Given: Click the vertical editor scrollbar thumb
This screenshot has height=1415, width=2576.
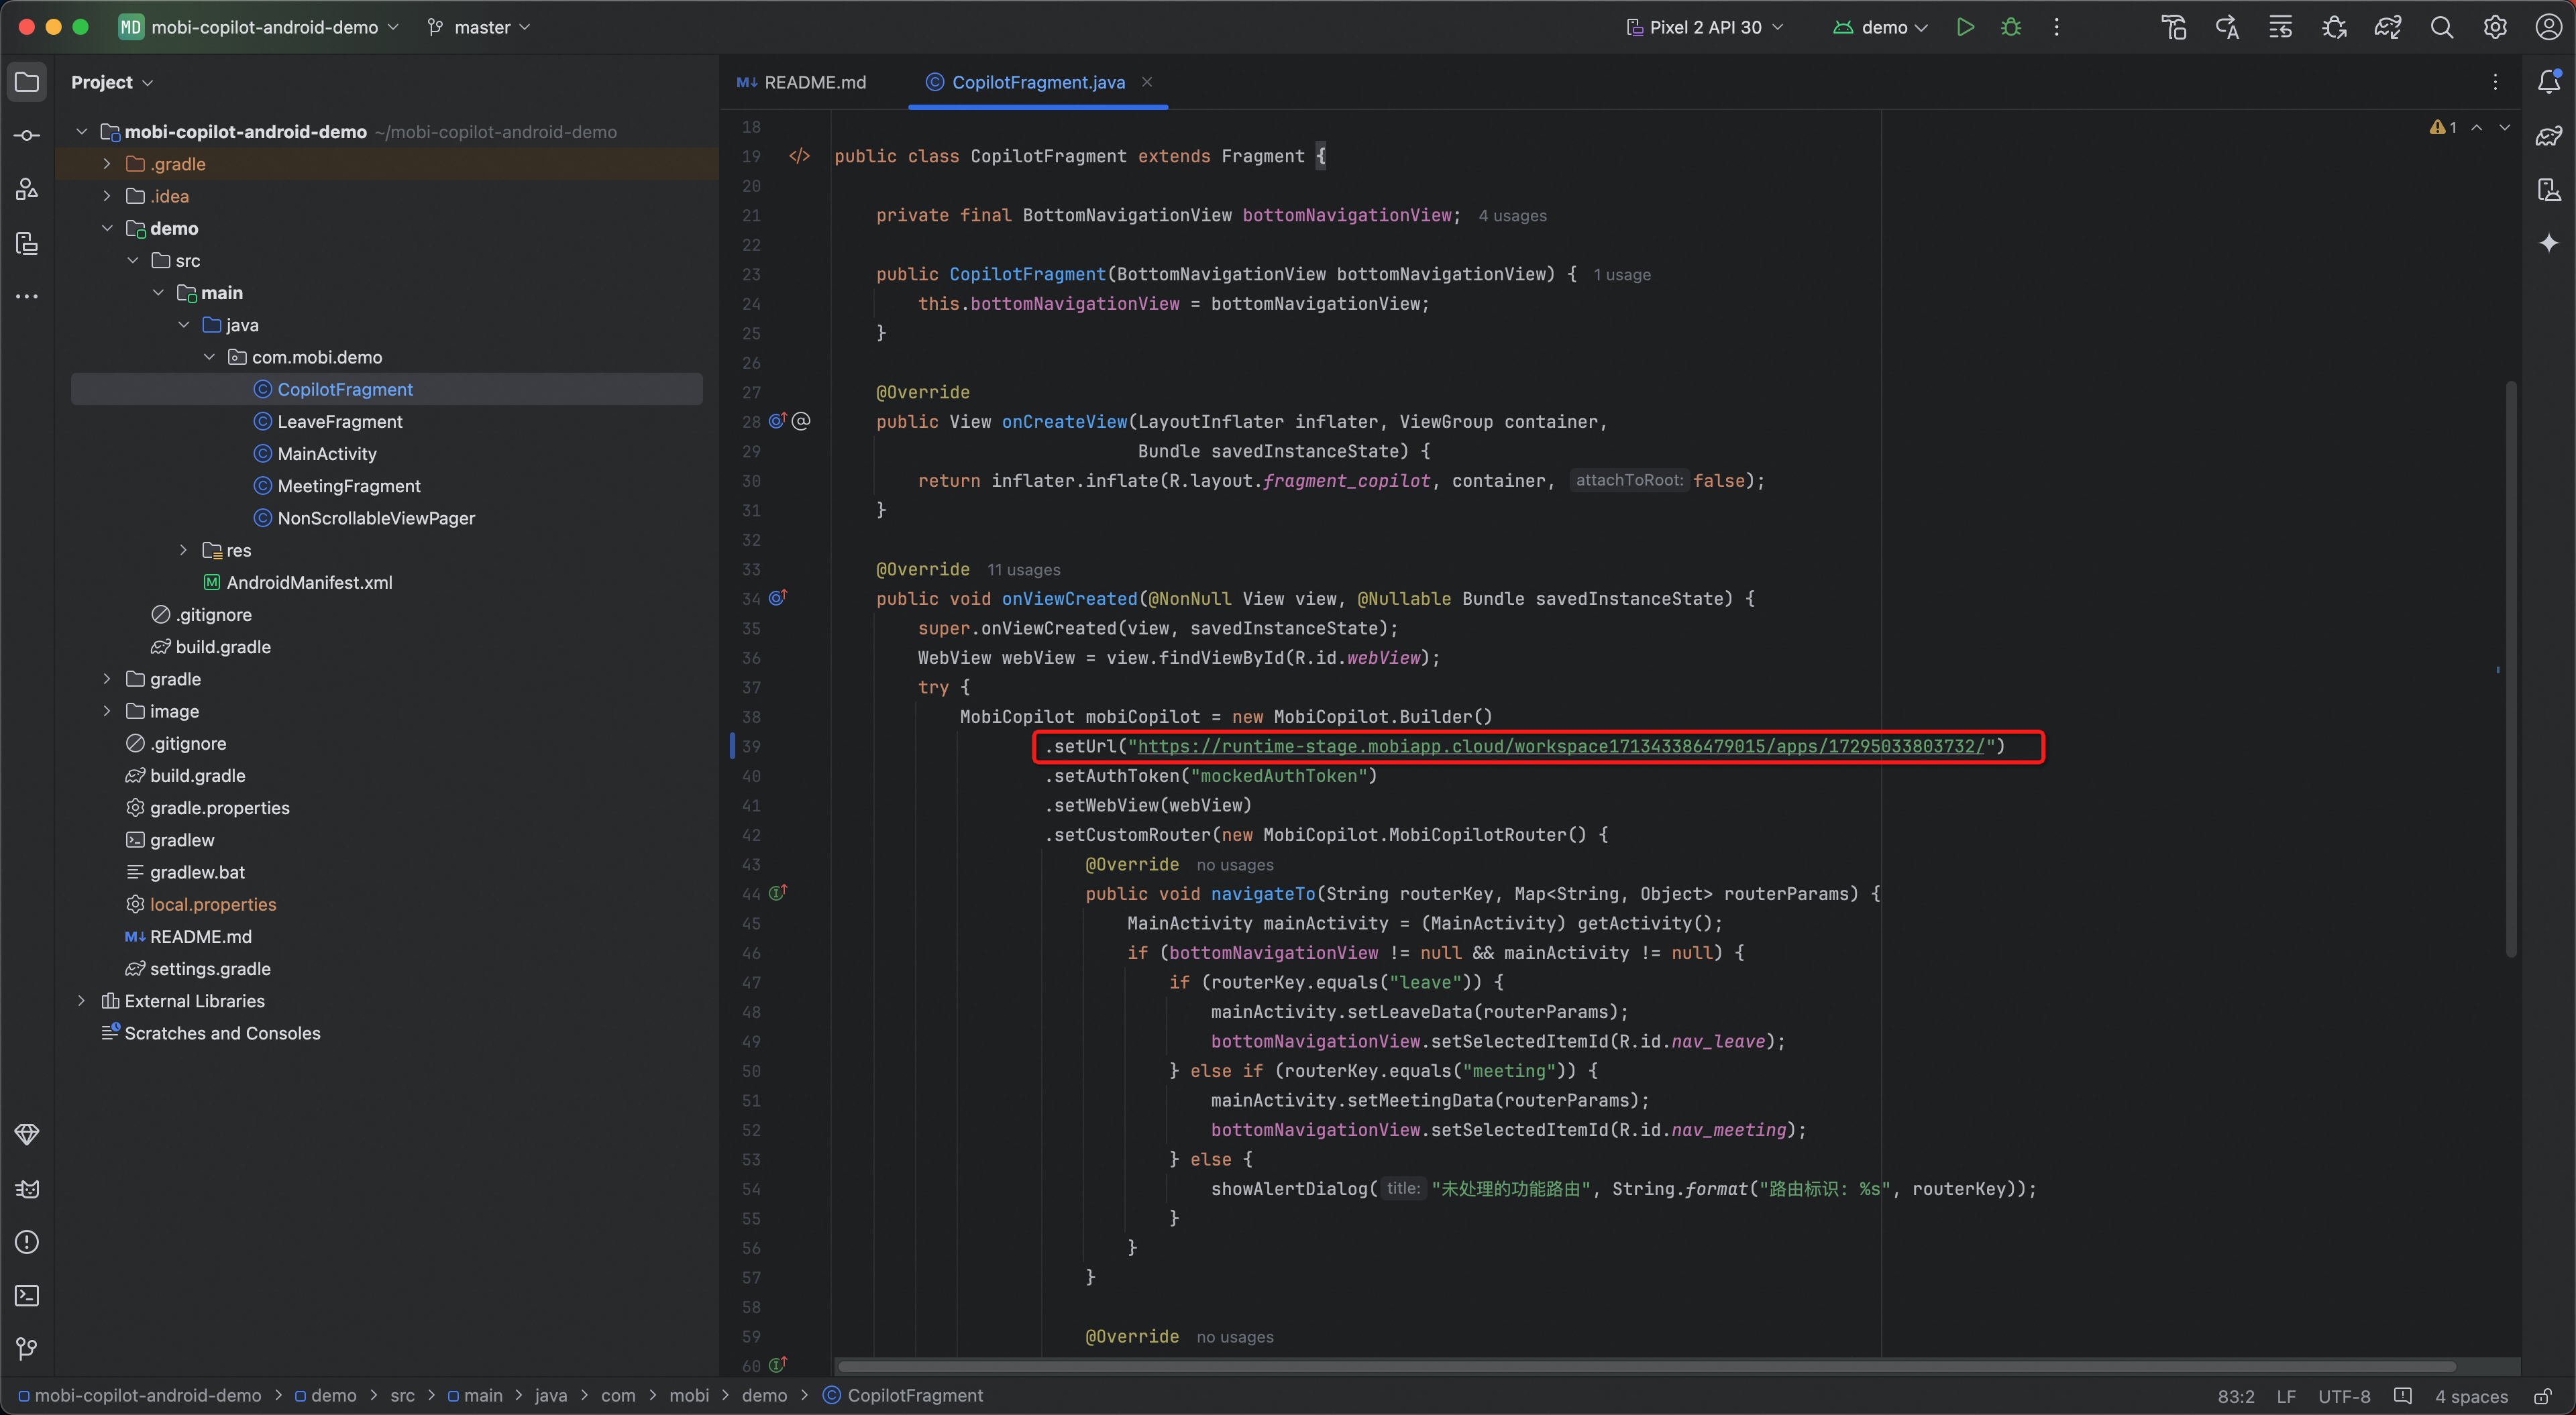Looking at the screenshot, I should 2510,668.
